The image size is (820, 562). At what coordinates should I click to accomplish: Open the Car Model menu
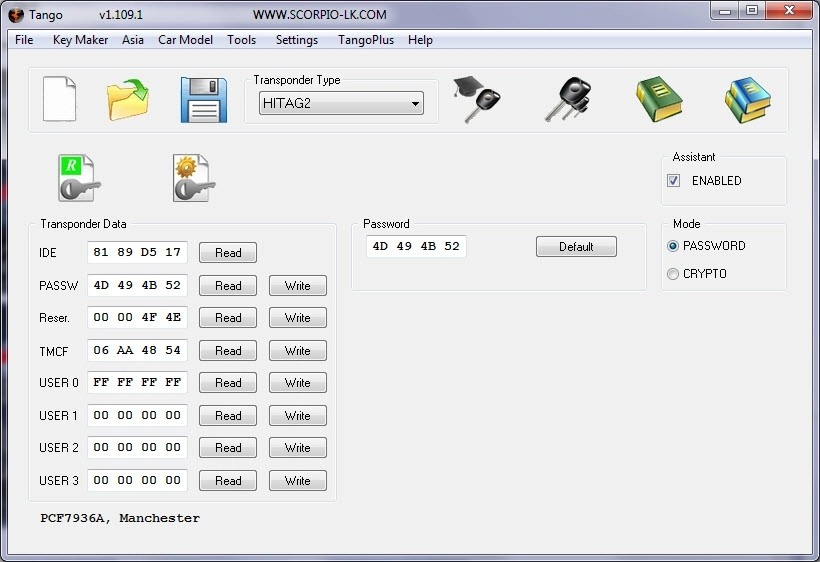pyautogui.click(x=185, y=40)
